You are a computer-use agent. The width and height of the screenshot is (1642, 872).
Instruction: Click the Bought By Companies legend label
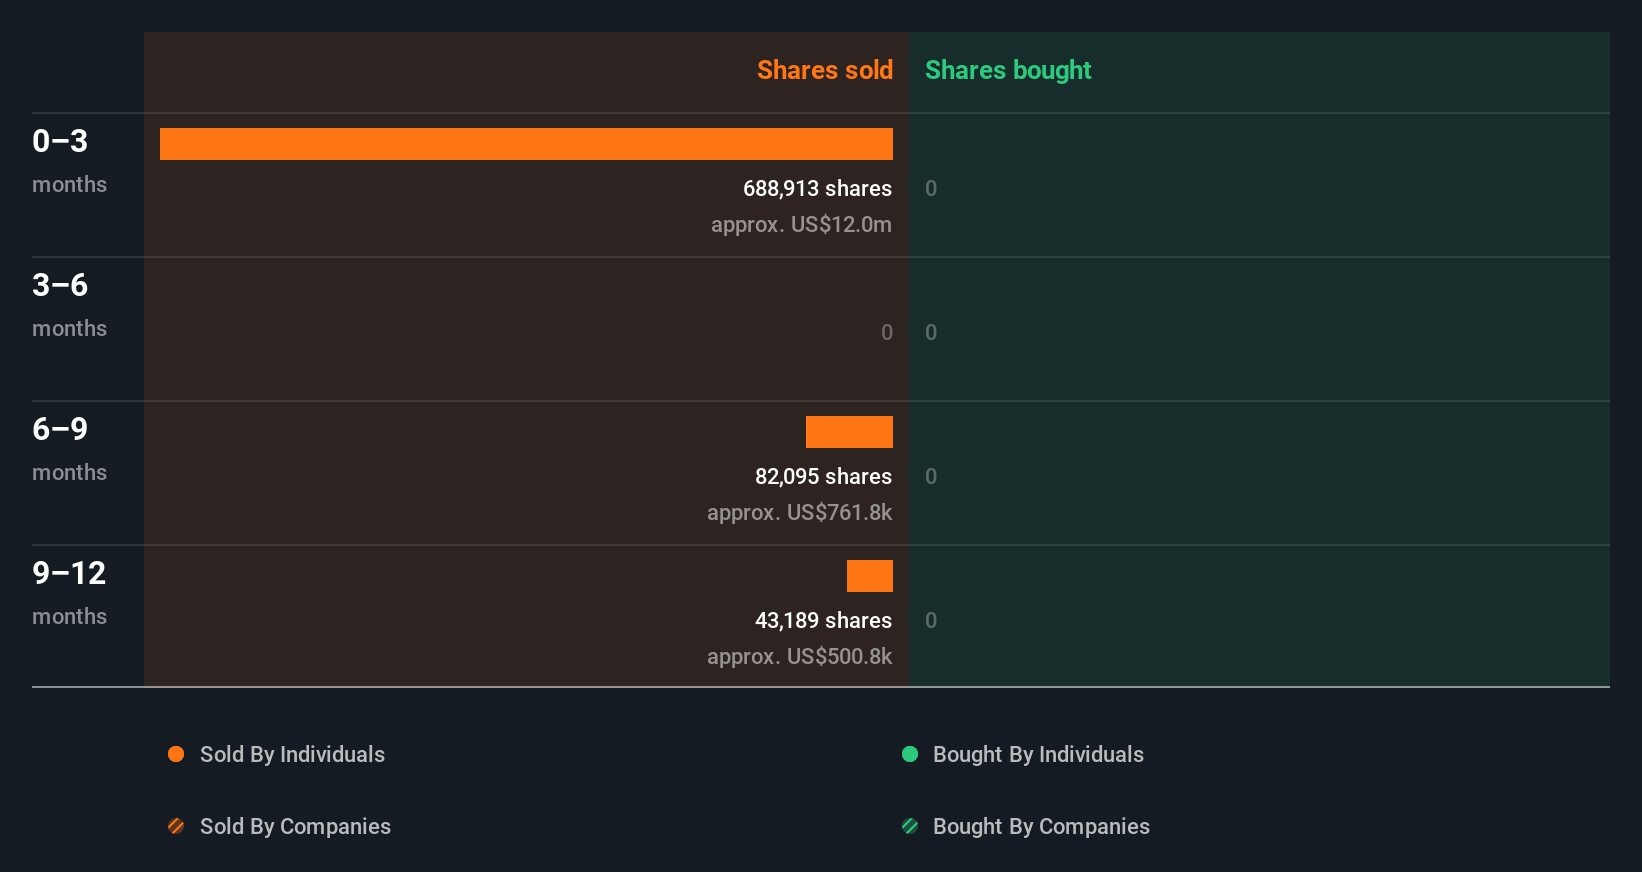point(1041,826)
